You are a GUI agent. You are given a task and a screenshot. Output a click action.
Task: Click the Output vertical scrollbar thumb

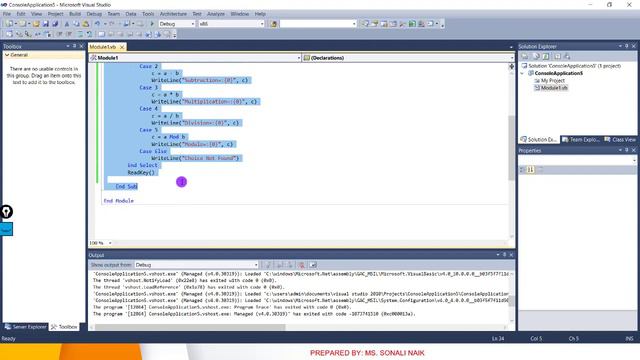point(511,301)
